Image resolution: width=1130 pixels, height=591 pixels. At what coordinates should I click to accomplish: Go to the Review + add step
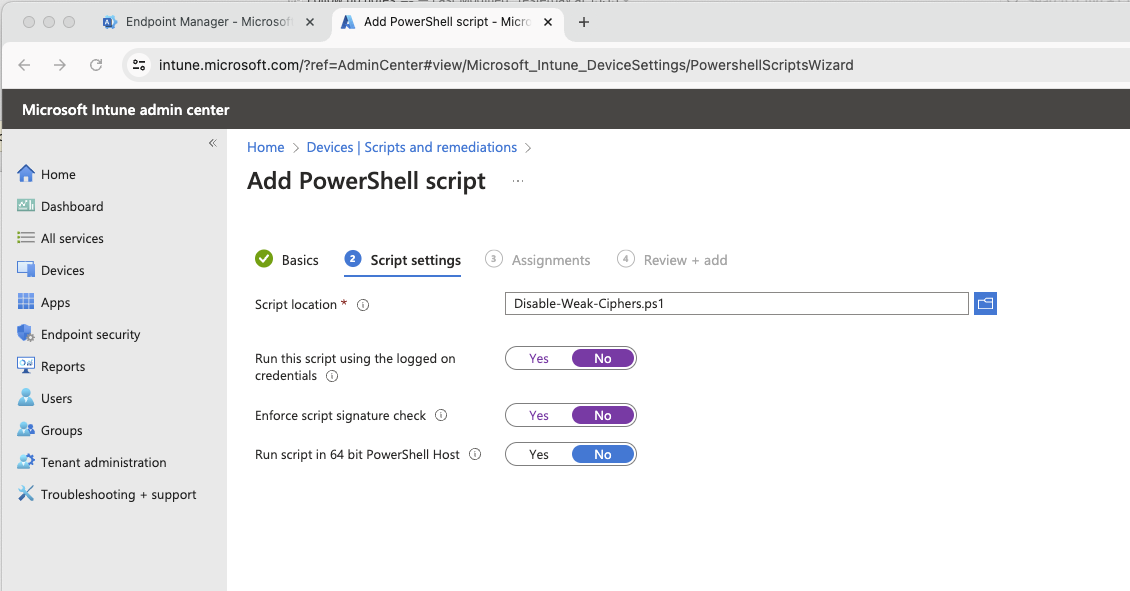[x=672, y=259]
